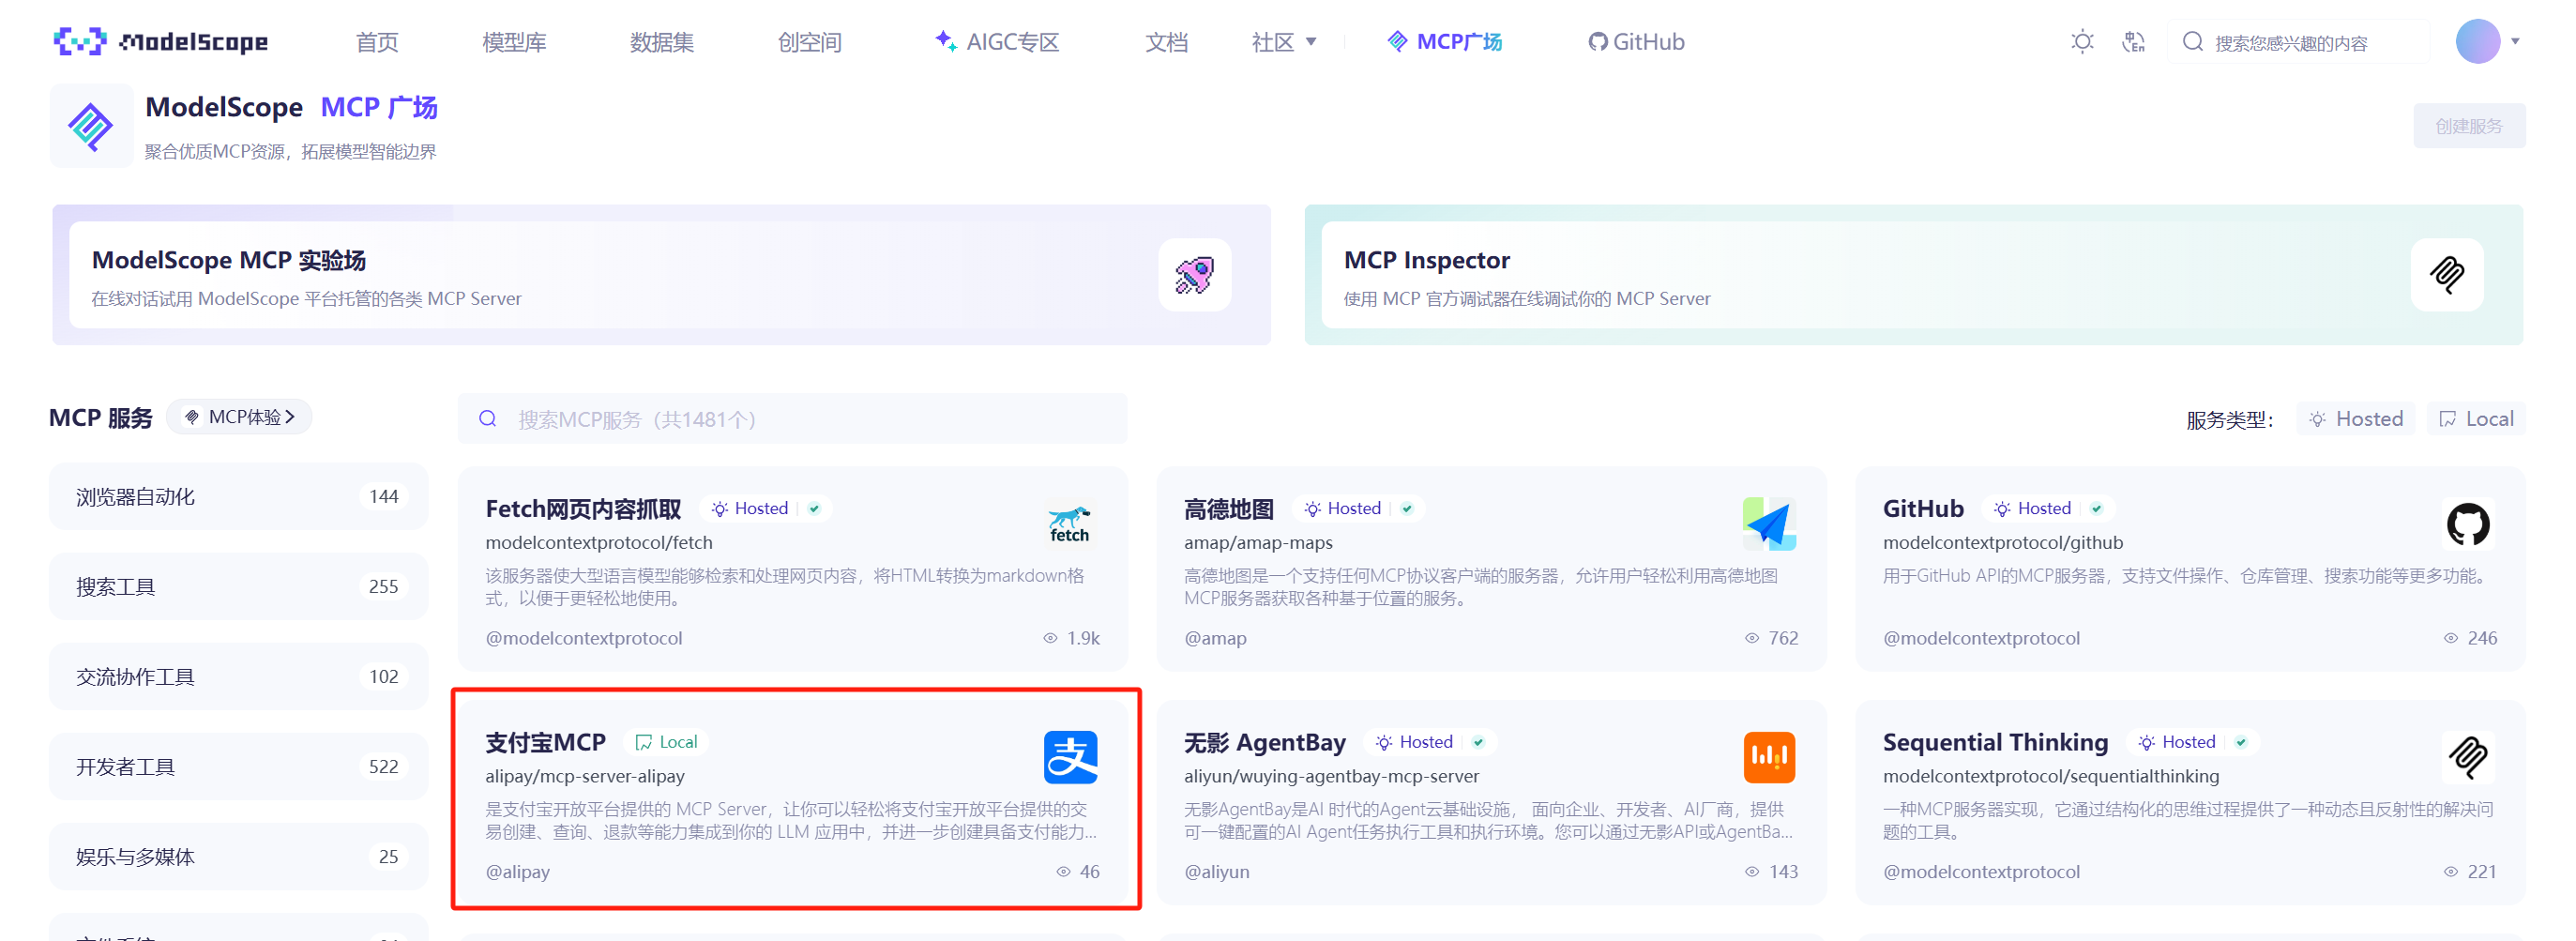Click the verified badge on GitHub card
The image size is (2576, 941).
[2097, 509]
